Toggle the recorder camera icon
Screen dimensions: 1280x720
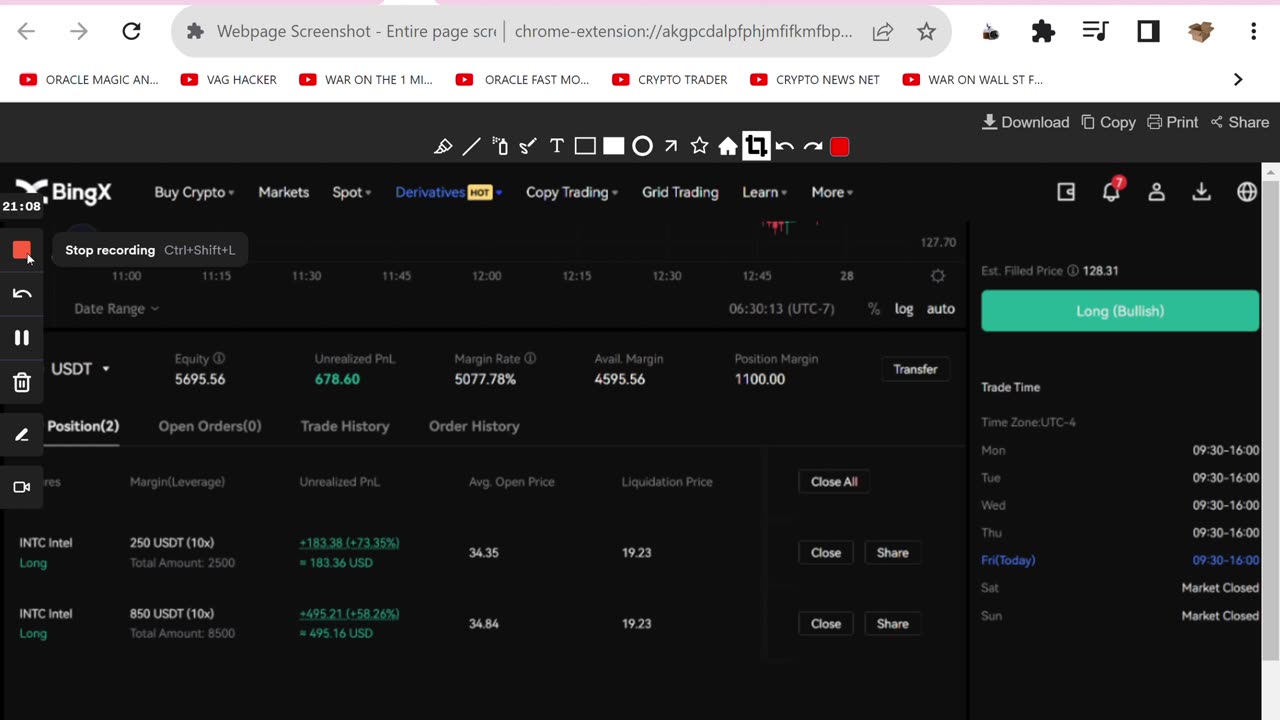pyautogui.click(x=22, y=487)
